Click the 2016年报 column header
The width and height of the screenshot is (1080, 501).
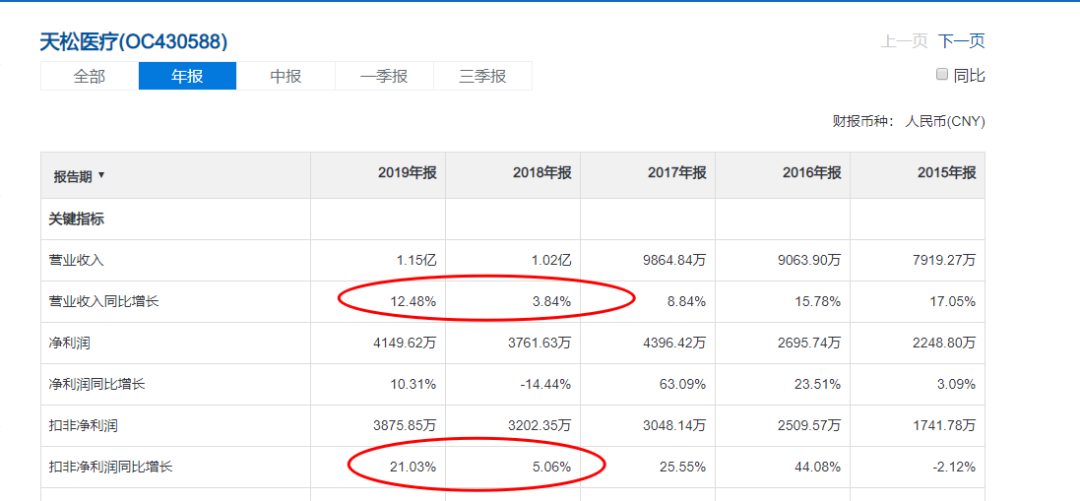812,173
